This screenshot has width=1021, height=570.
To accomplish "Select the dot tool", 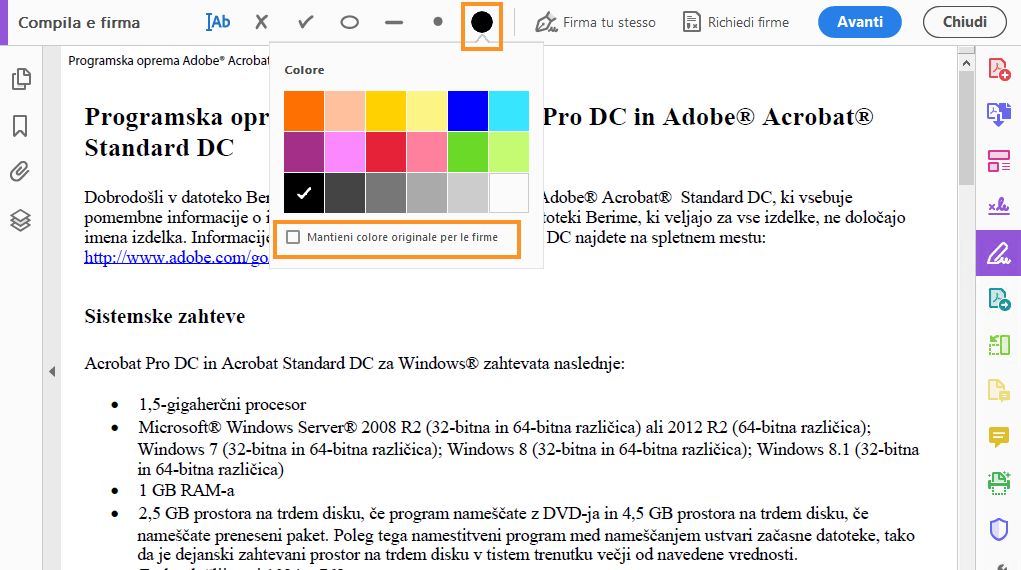I will 438,21.
